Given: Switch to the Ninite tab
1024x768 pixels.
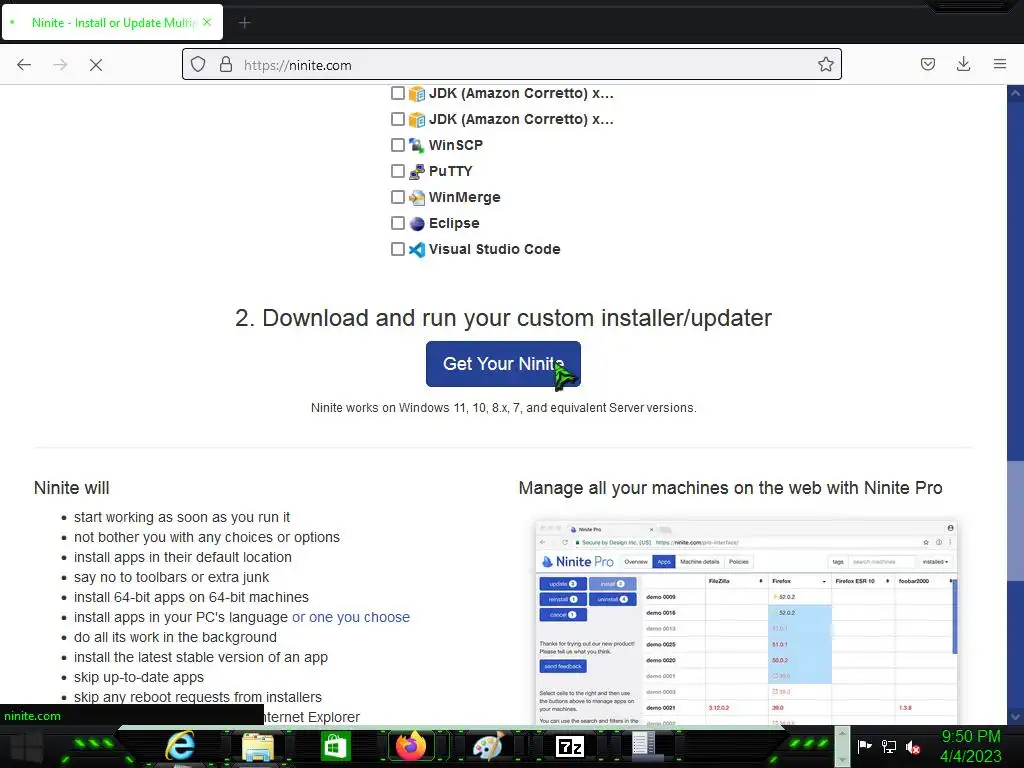Looking at the screenshot, I should 112,23.
